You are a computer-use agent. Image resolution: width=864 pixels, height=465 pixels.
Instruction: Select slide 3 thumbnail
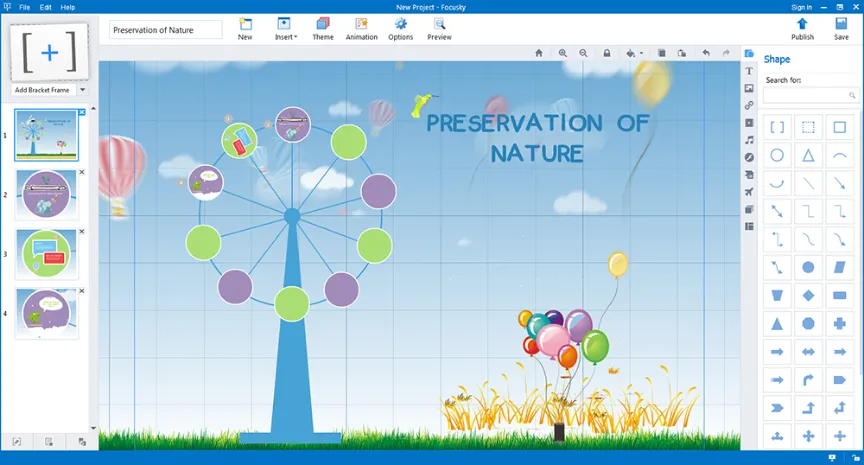click(46, 255)
